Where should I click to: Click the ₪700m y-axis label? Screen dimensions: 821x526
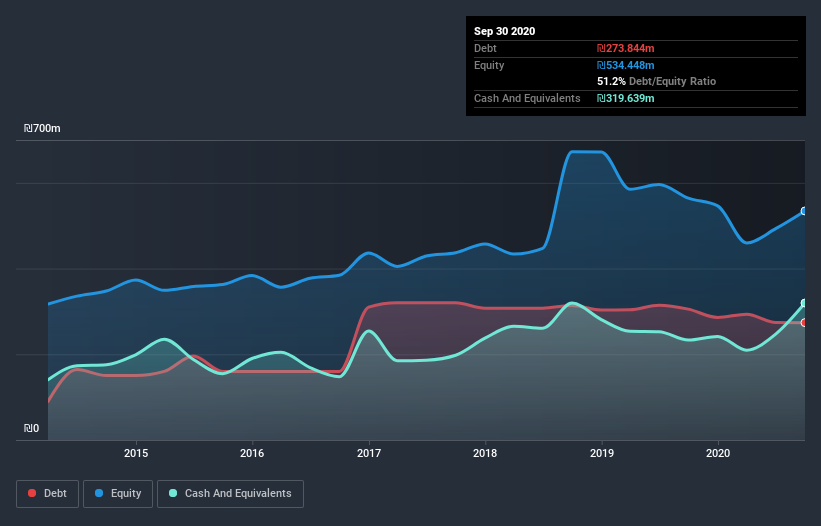tap(42, 128)
